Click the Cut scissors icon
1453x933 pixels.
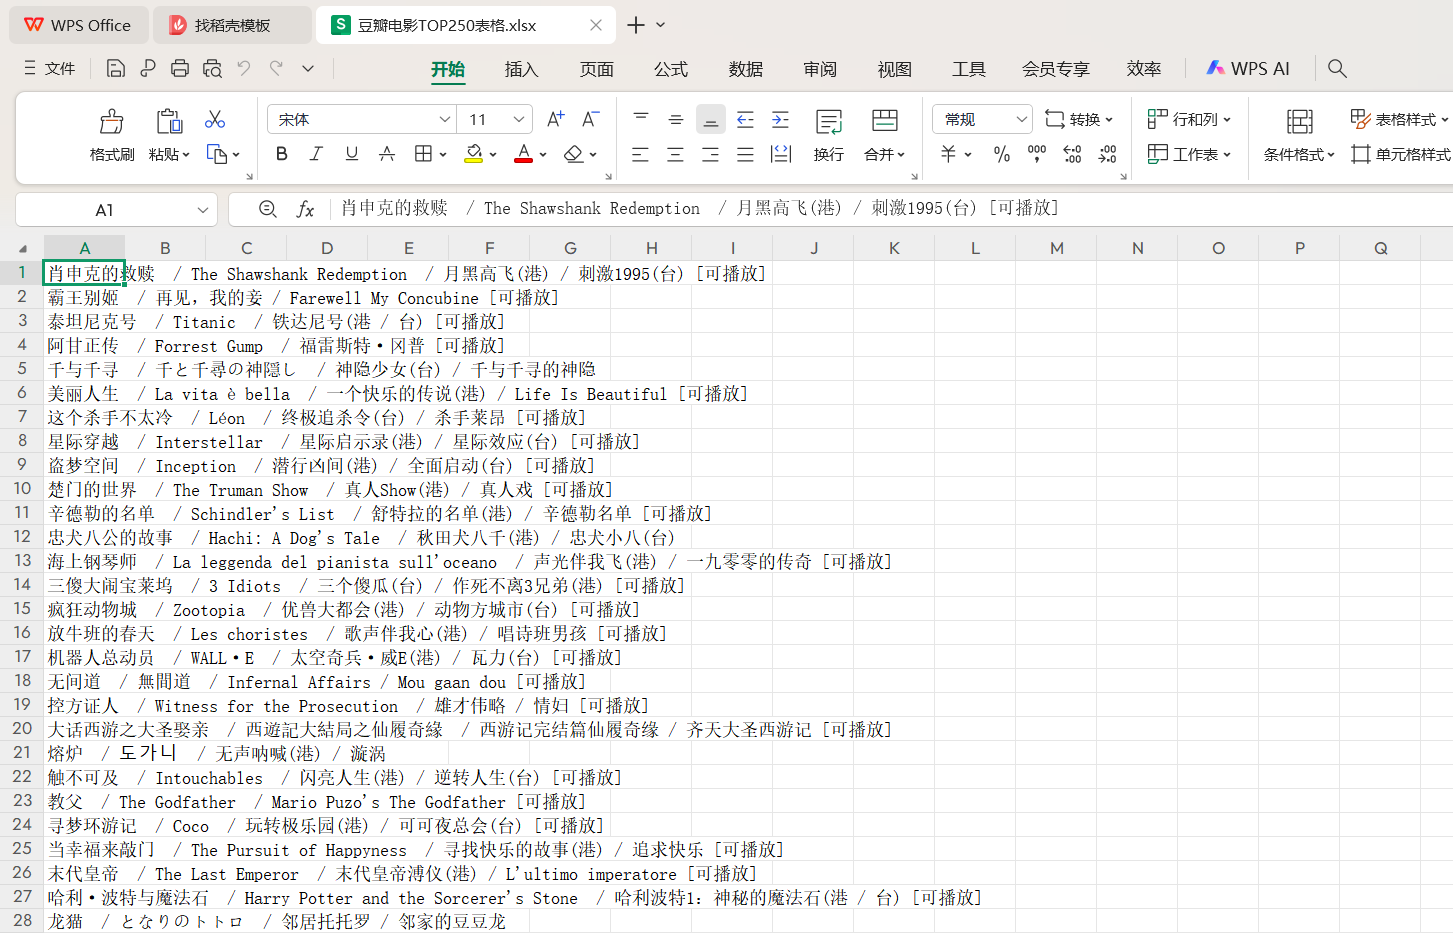click(215, 119)
